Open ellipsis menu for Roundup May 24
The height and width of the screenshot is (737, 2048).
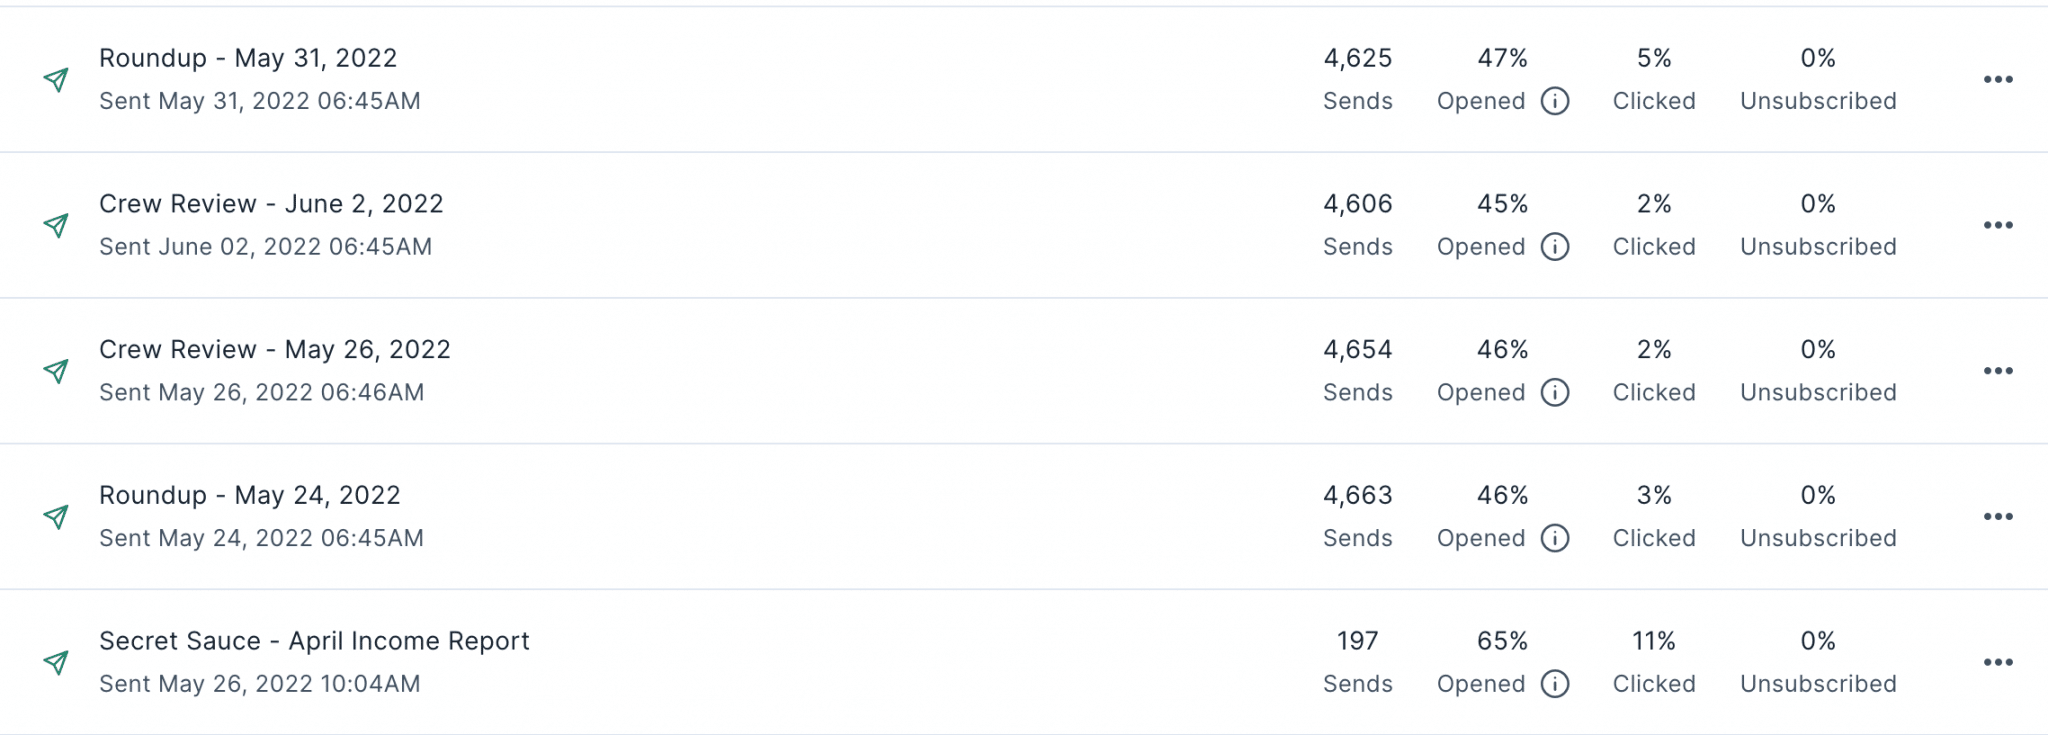click(x=1998, y=517)
